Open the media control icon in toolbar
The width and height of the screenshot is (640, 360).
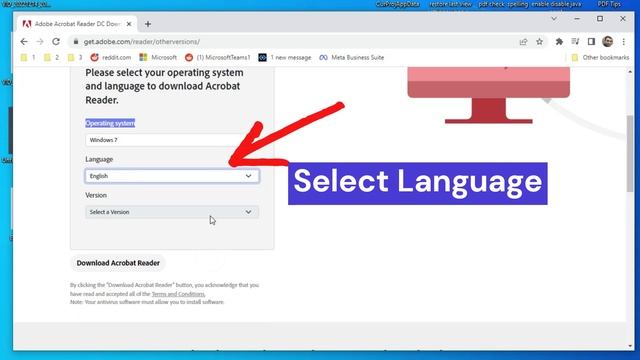click(575, 42)
